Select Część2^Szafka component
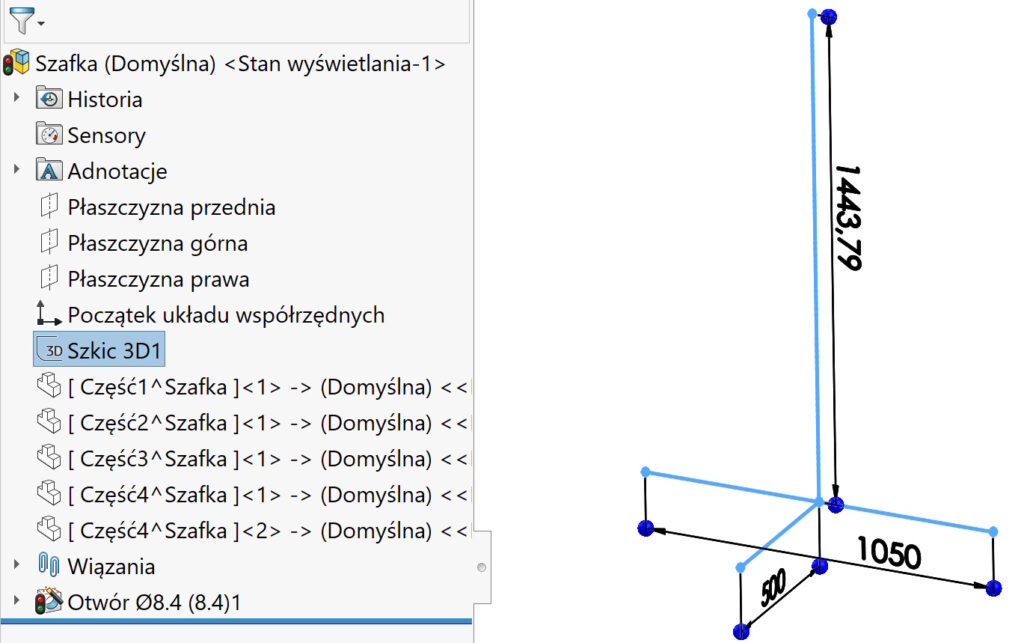This screenshot has height=643, width=1024. coord(250,422)
